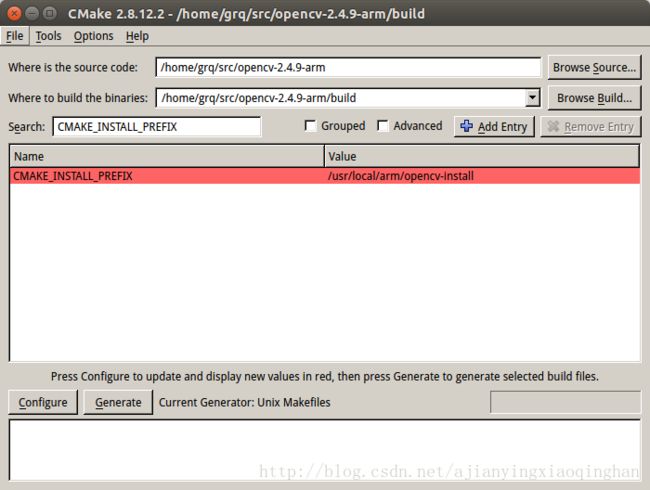The width and height of the screenshot is (650, 490).
Task: Minimize the CMake window
Action: (32, 14)
